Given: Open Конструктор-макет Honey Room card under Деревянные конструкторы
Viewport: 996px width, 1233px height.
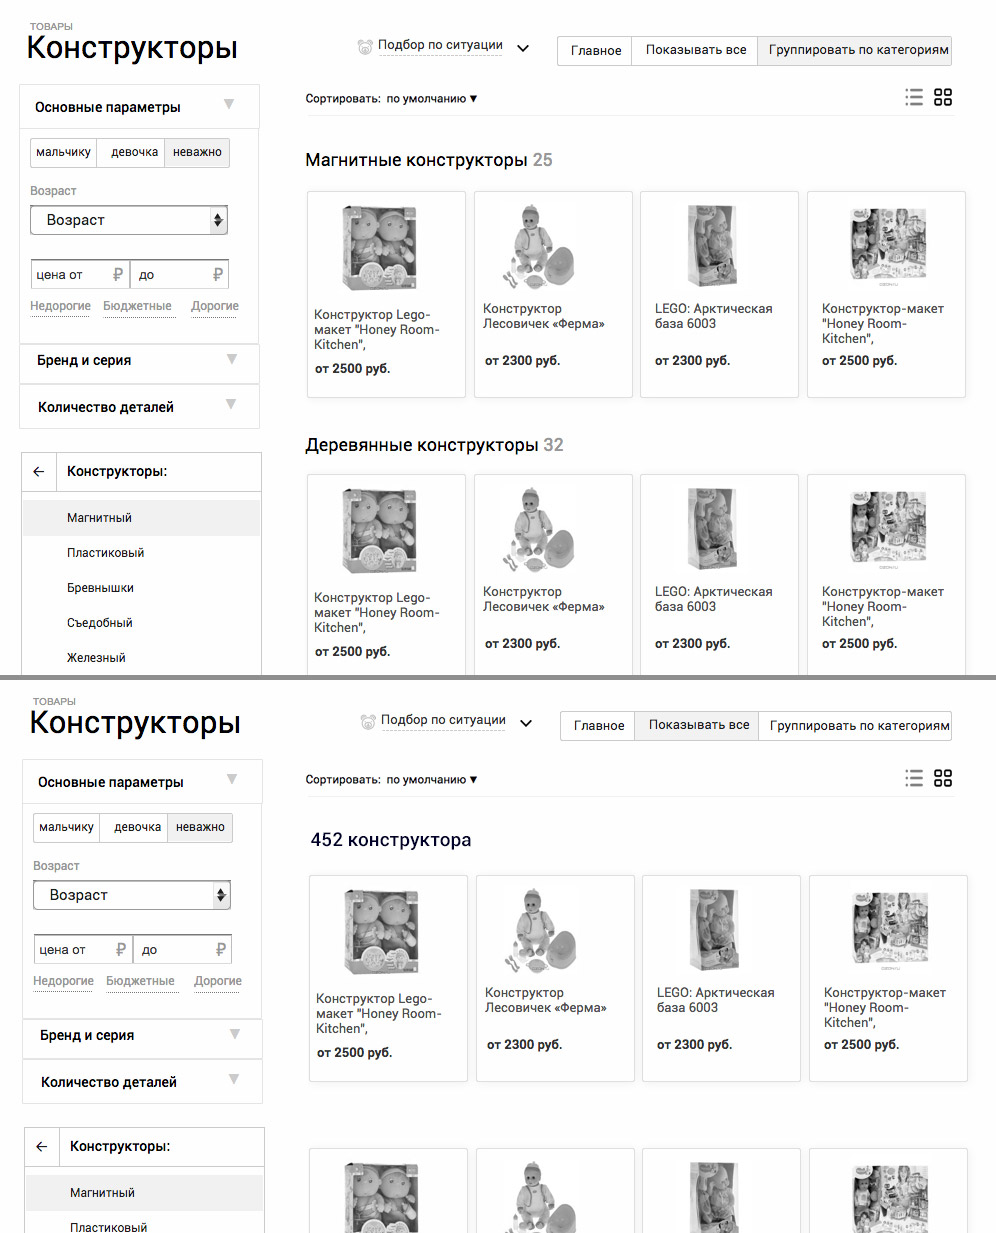Looking at the screenshot, I should 886,575.
